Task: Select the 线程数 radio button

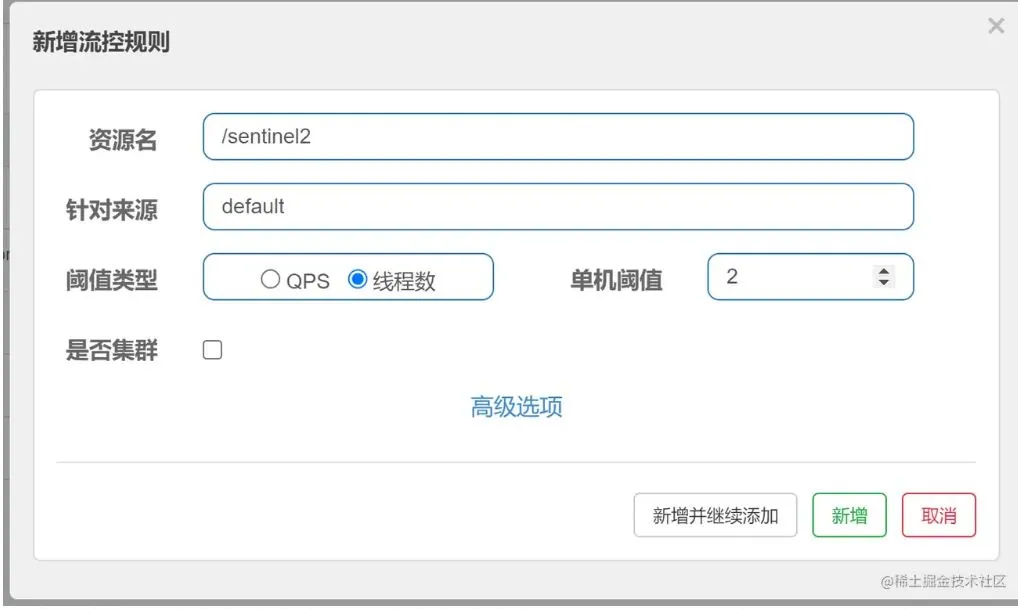Action: [x=357, y=279]
